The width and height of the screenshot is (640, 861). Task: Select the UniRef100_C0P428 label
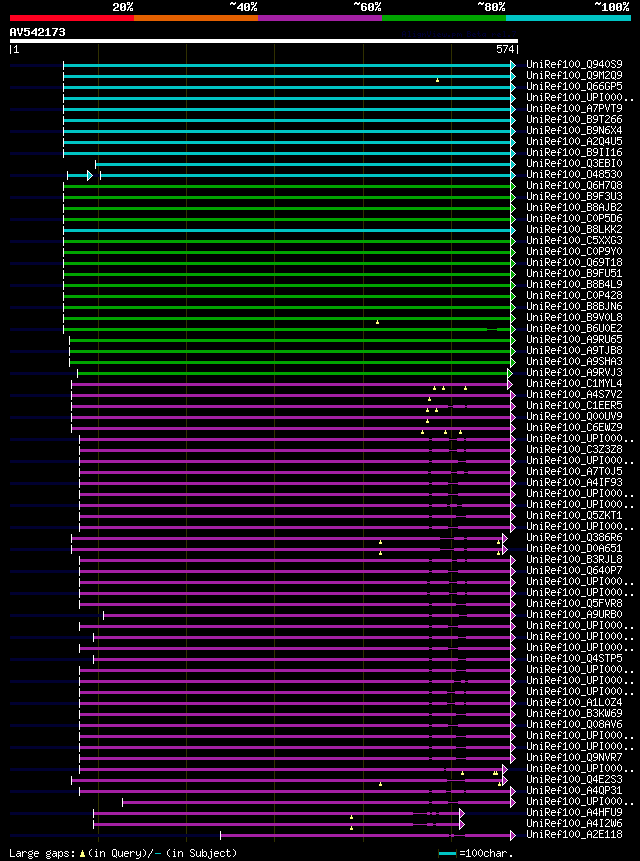click(x=574, y=295)
